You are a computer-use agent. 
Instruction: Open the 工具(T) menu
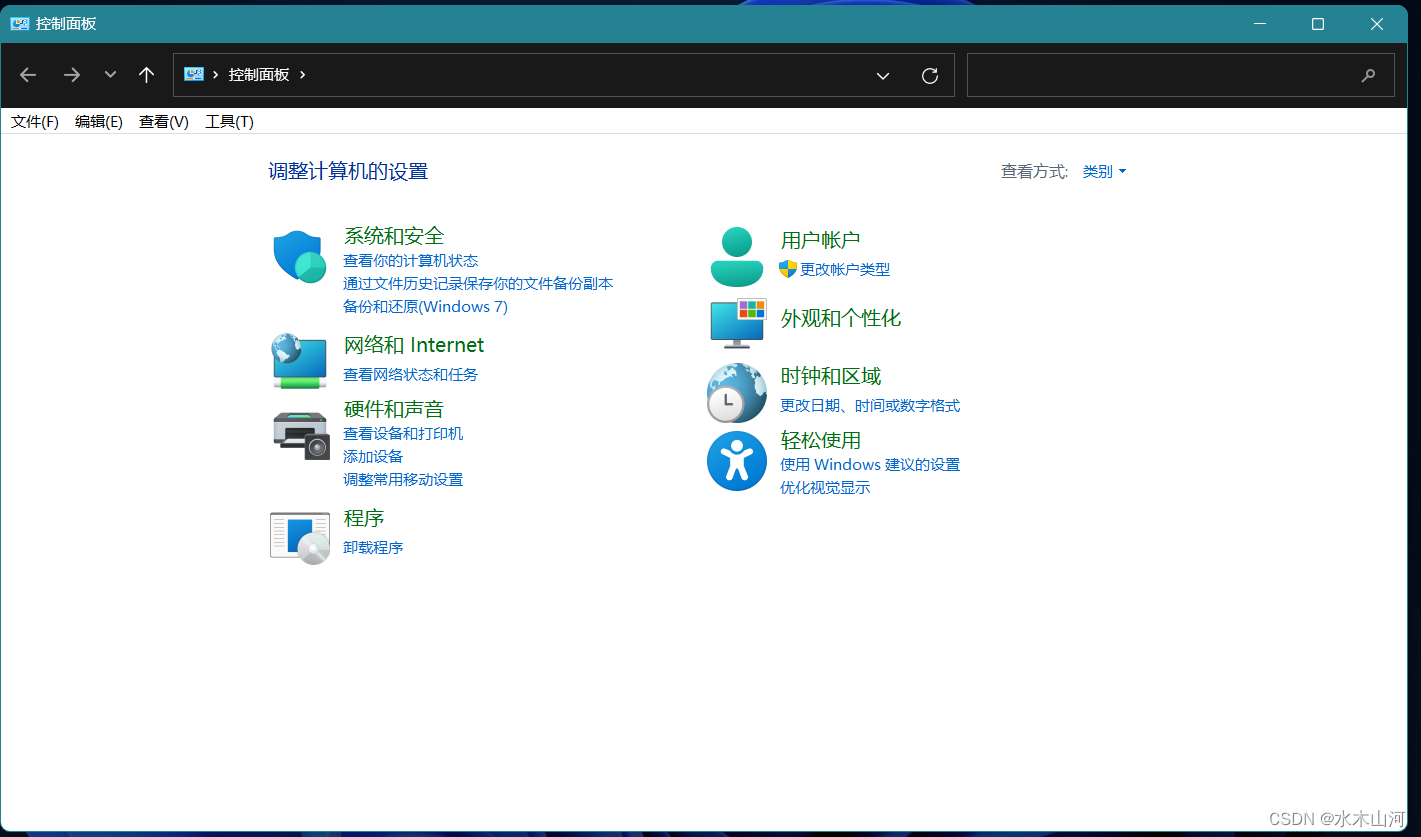pos(229,121)
